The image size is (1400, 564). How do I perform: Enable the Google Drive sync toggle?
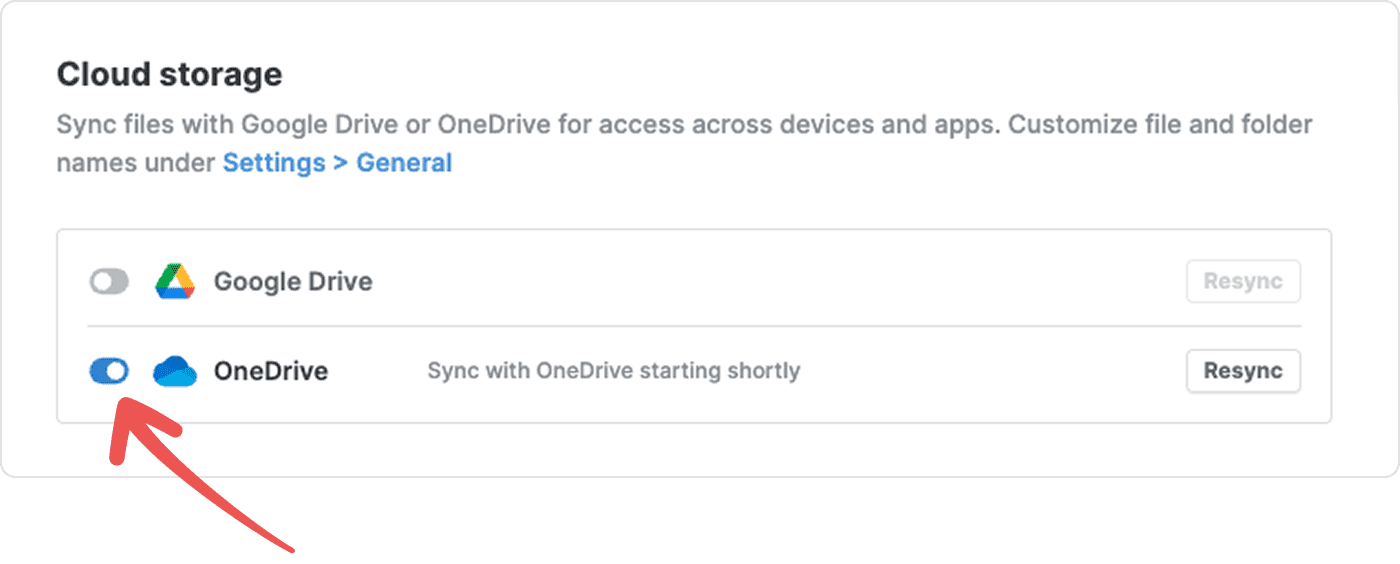click(x=109, y=282)
